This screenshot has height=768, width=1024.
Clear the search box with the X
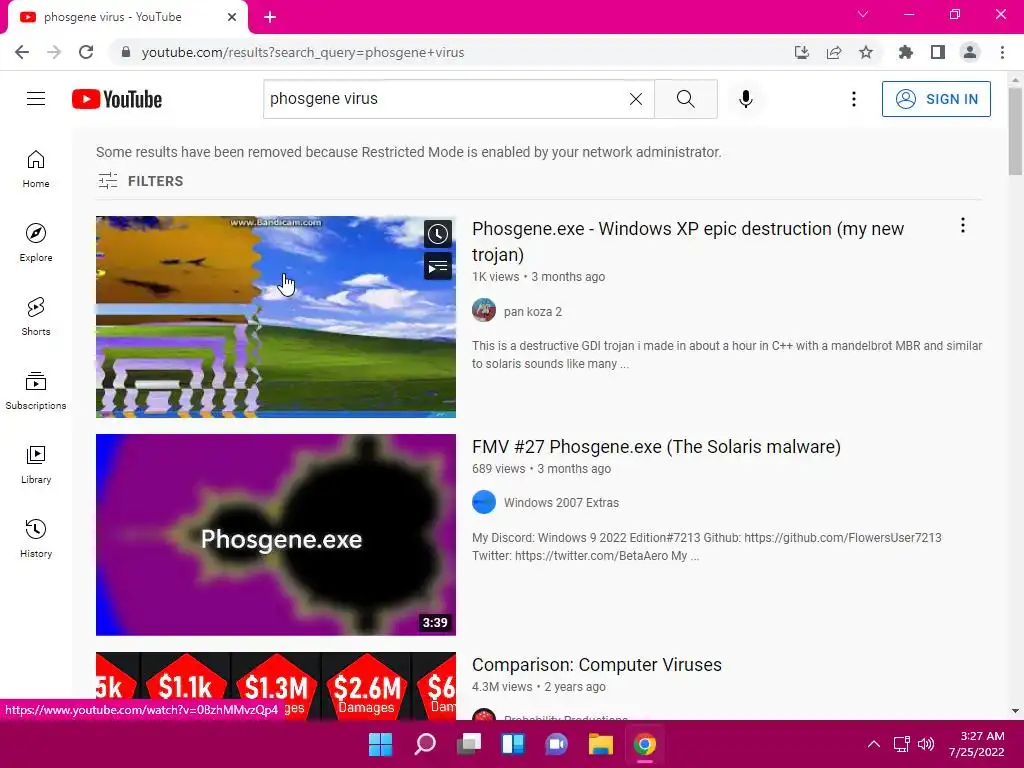(635, 99)
